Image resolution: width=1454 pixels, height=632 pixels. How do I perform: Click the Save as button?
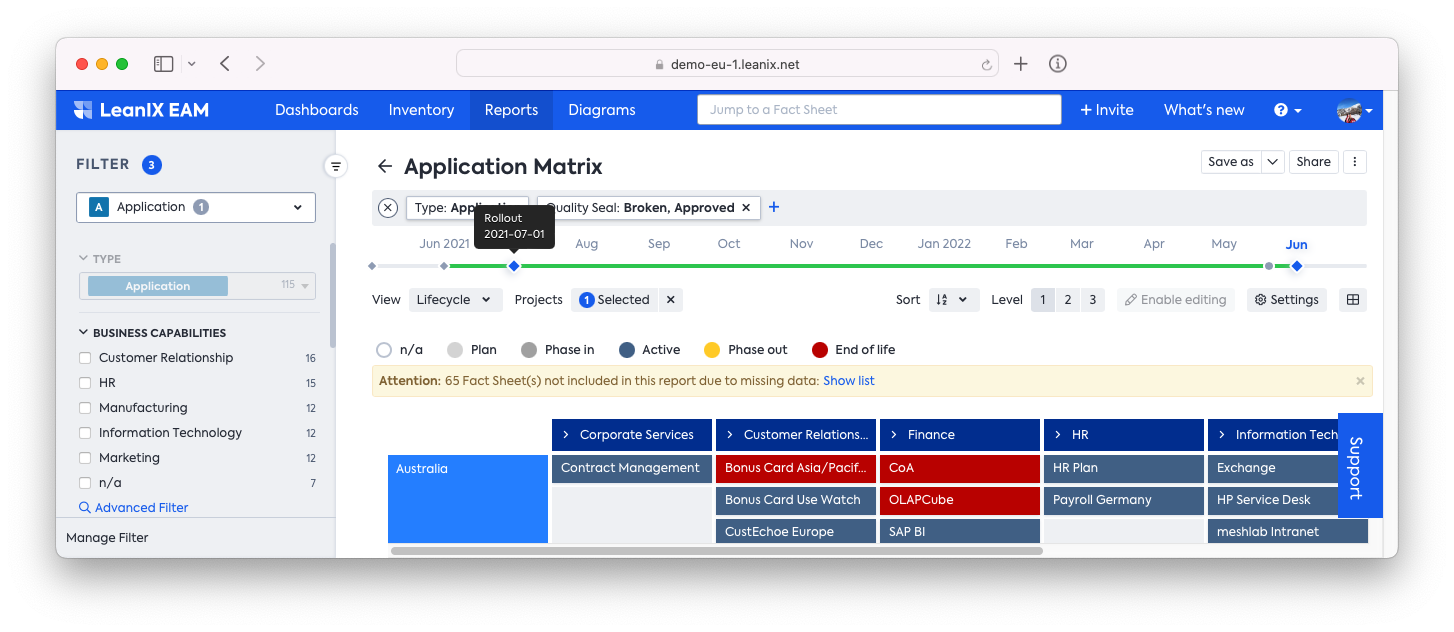pyautogui.click(x=1231, y=162)
